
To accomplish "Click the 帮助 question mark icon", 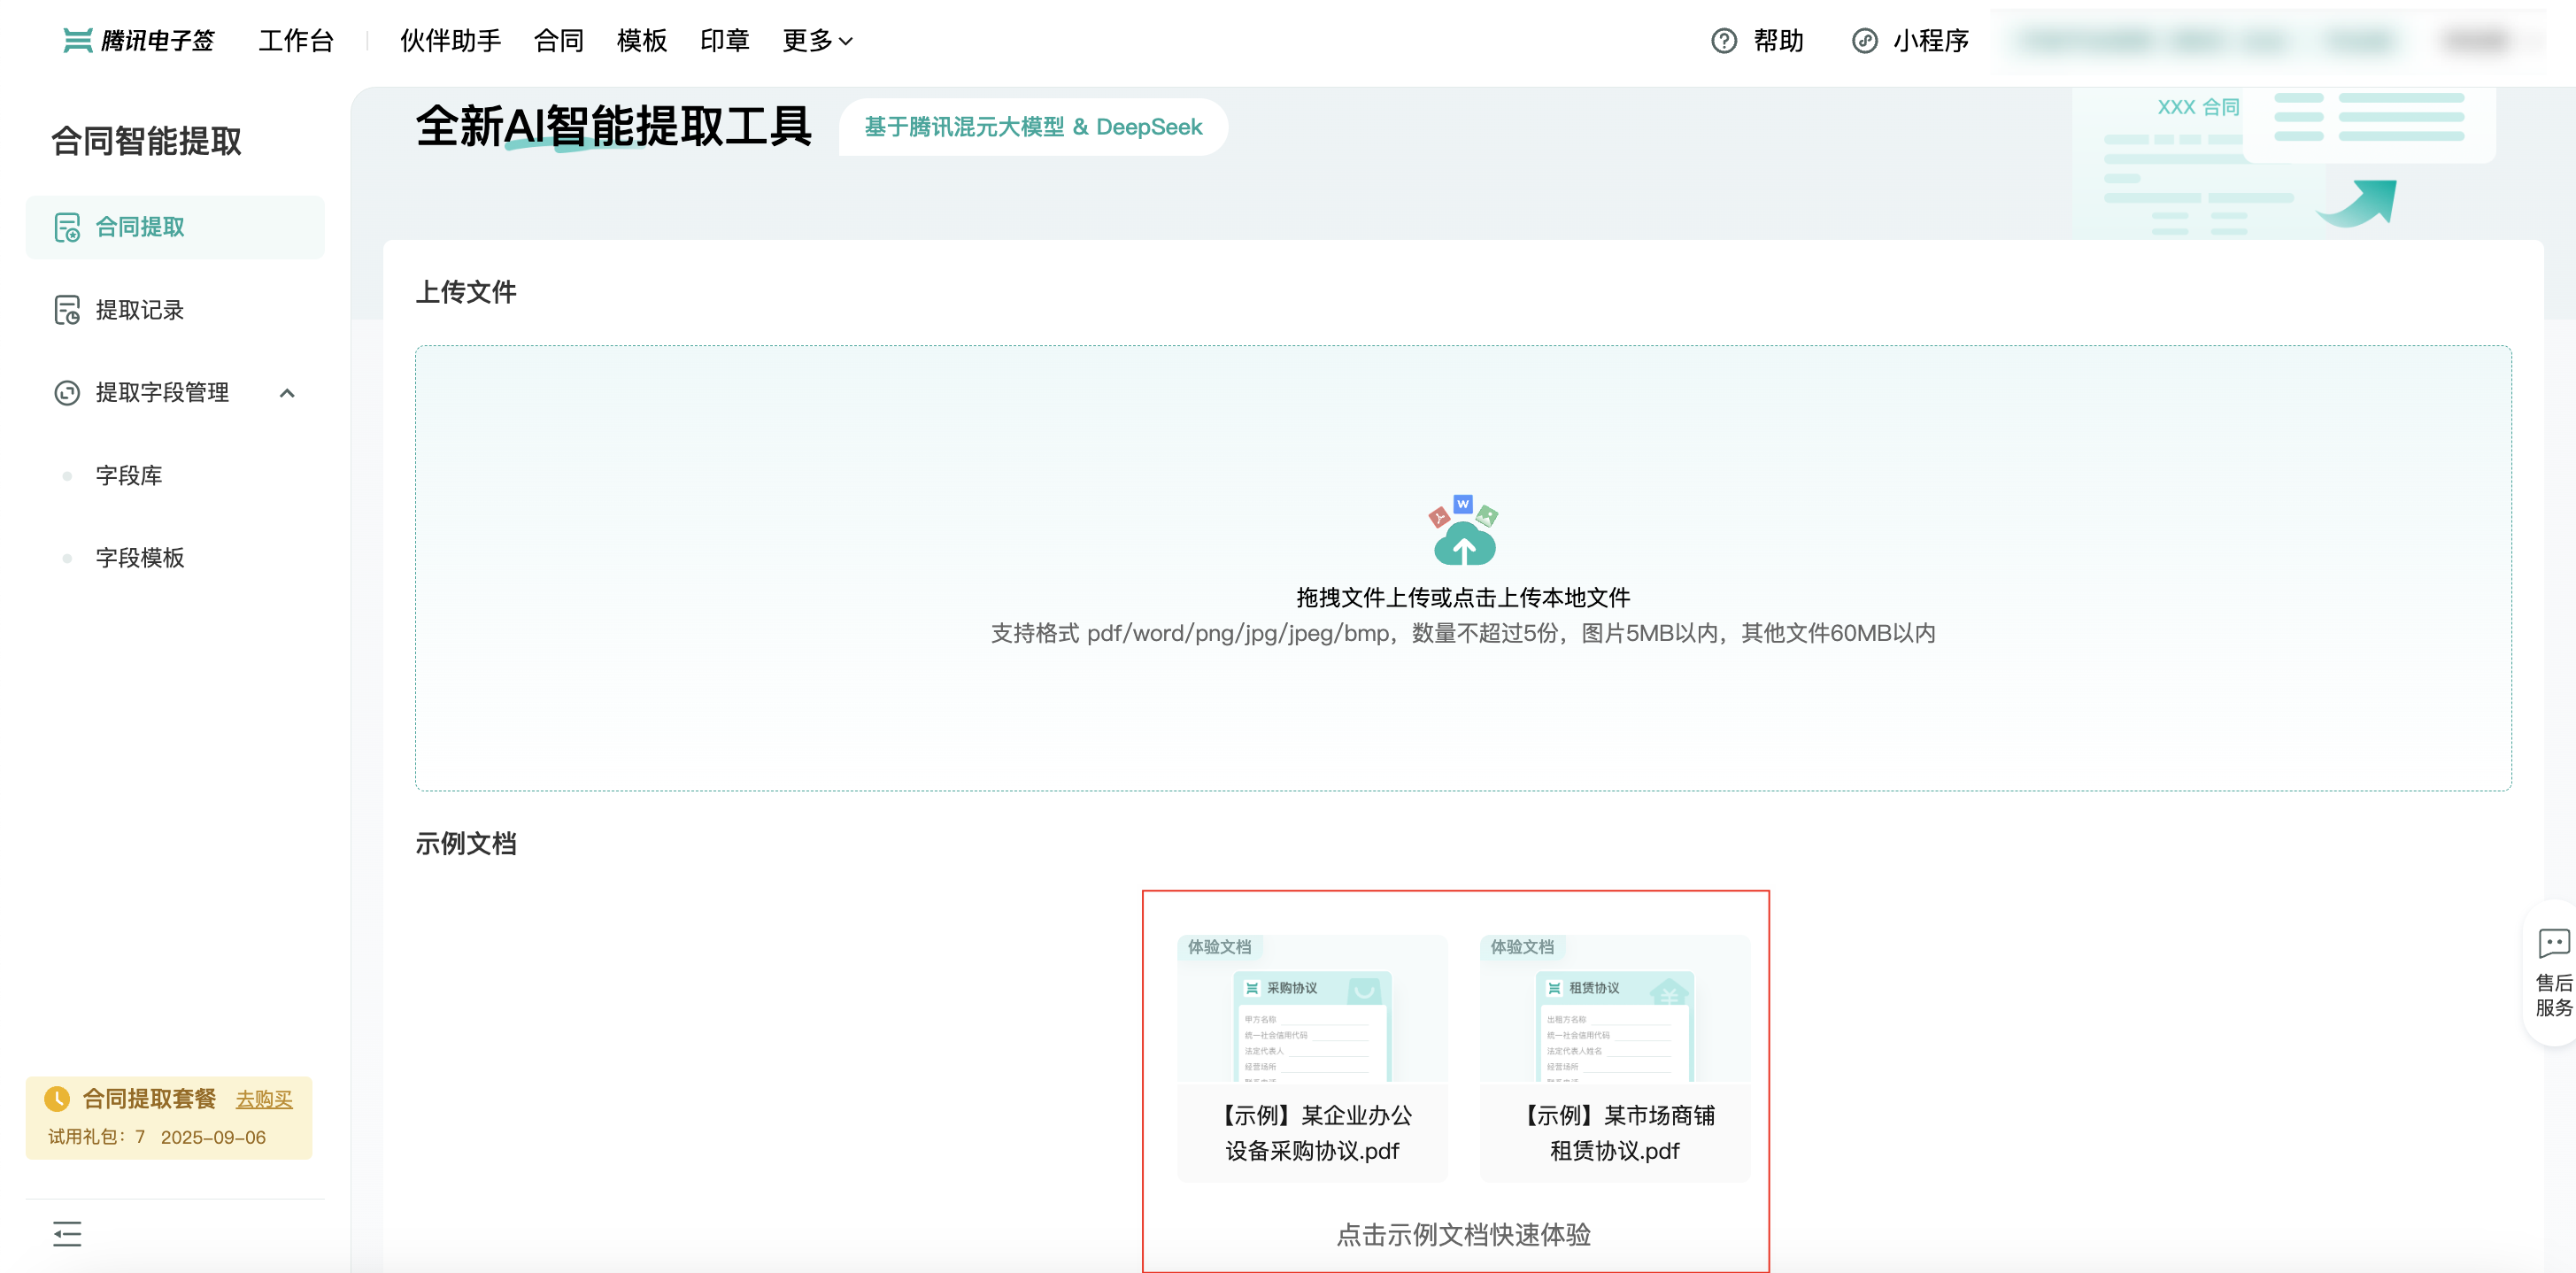I will pyautogui.click(x=1723, y=41).
